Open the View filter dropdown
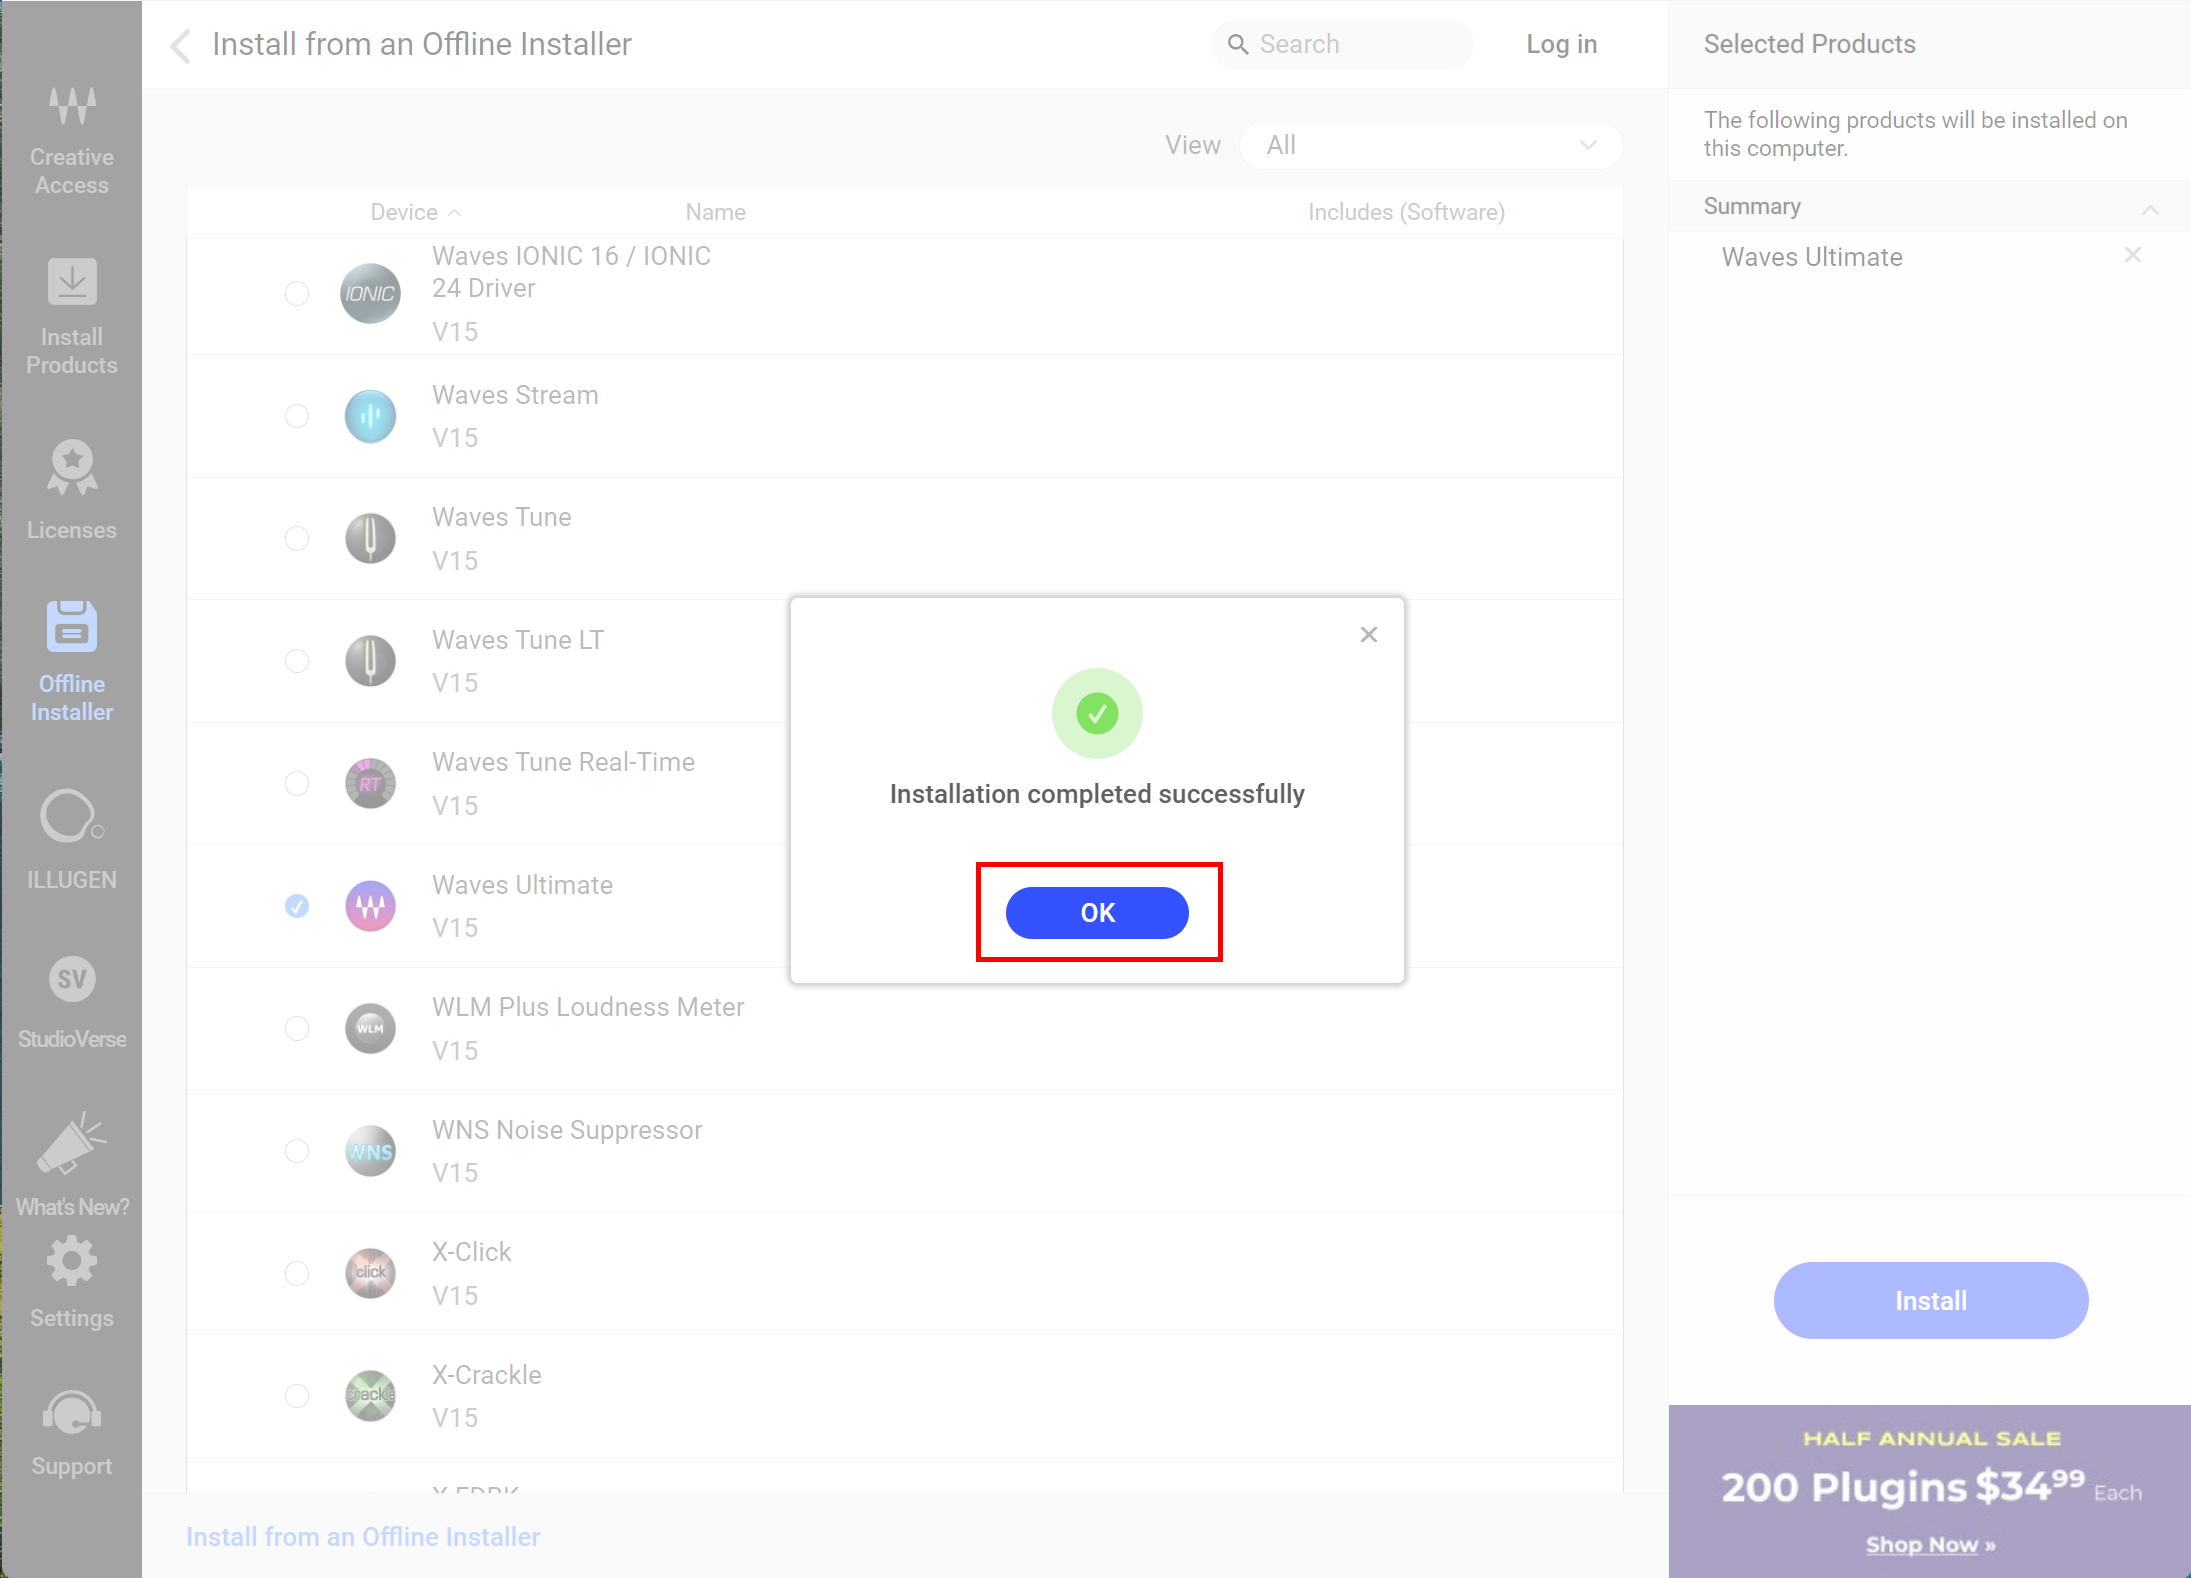Image resolution: width=2191 pixels, height=1578 pixels. coord(1431,146)
